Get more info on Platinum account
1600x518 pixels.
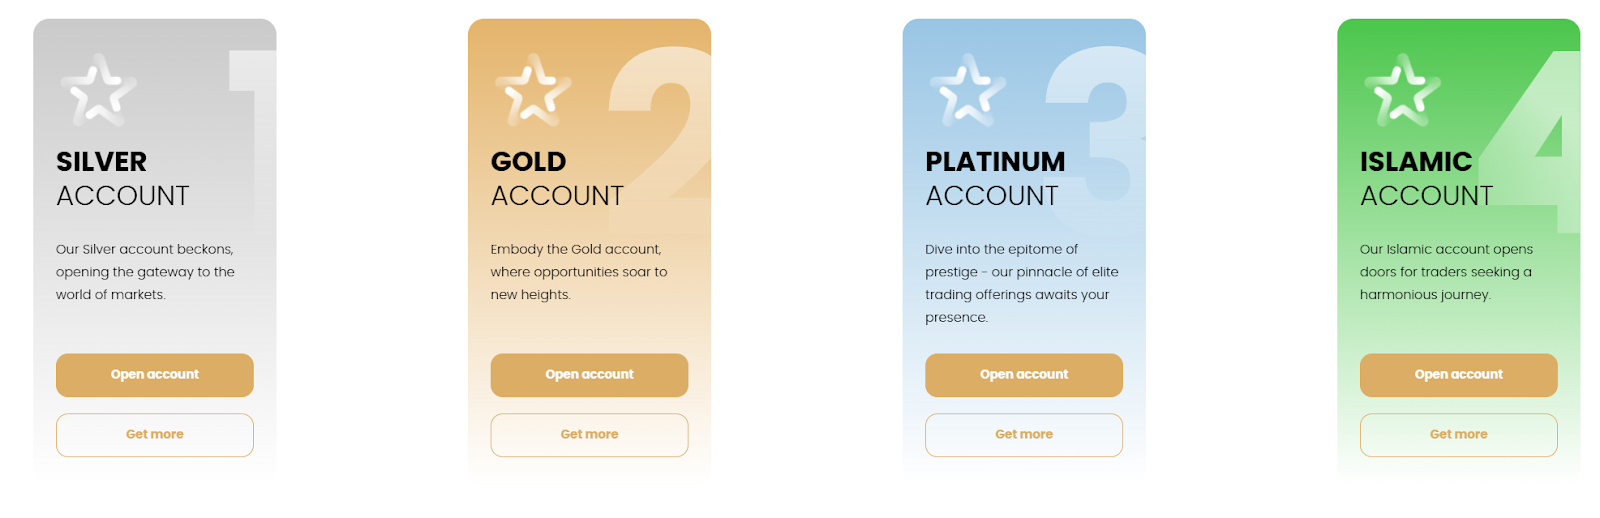(x=1024, y=435)
